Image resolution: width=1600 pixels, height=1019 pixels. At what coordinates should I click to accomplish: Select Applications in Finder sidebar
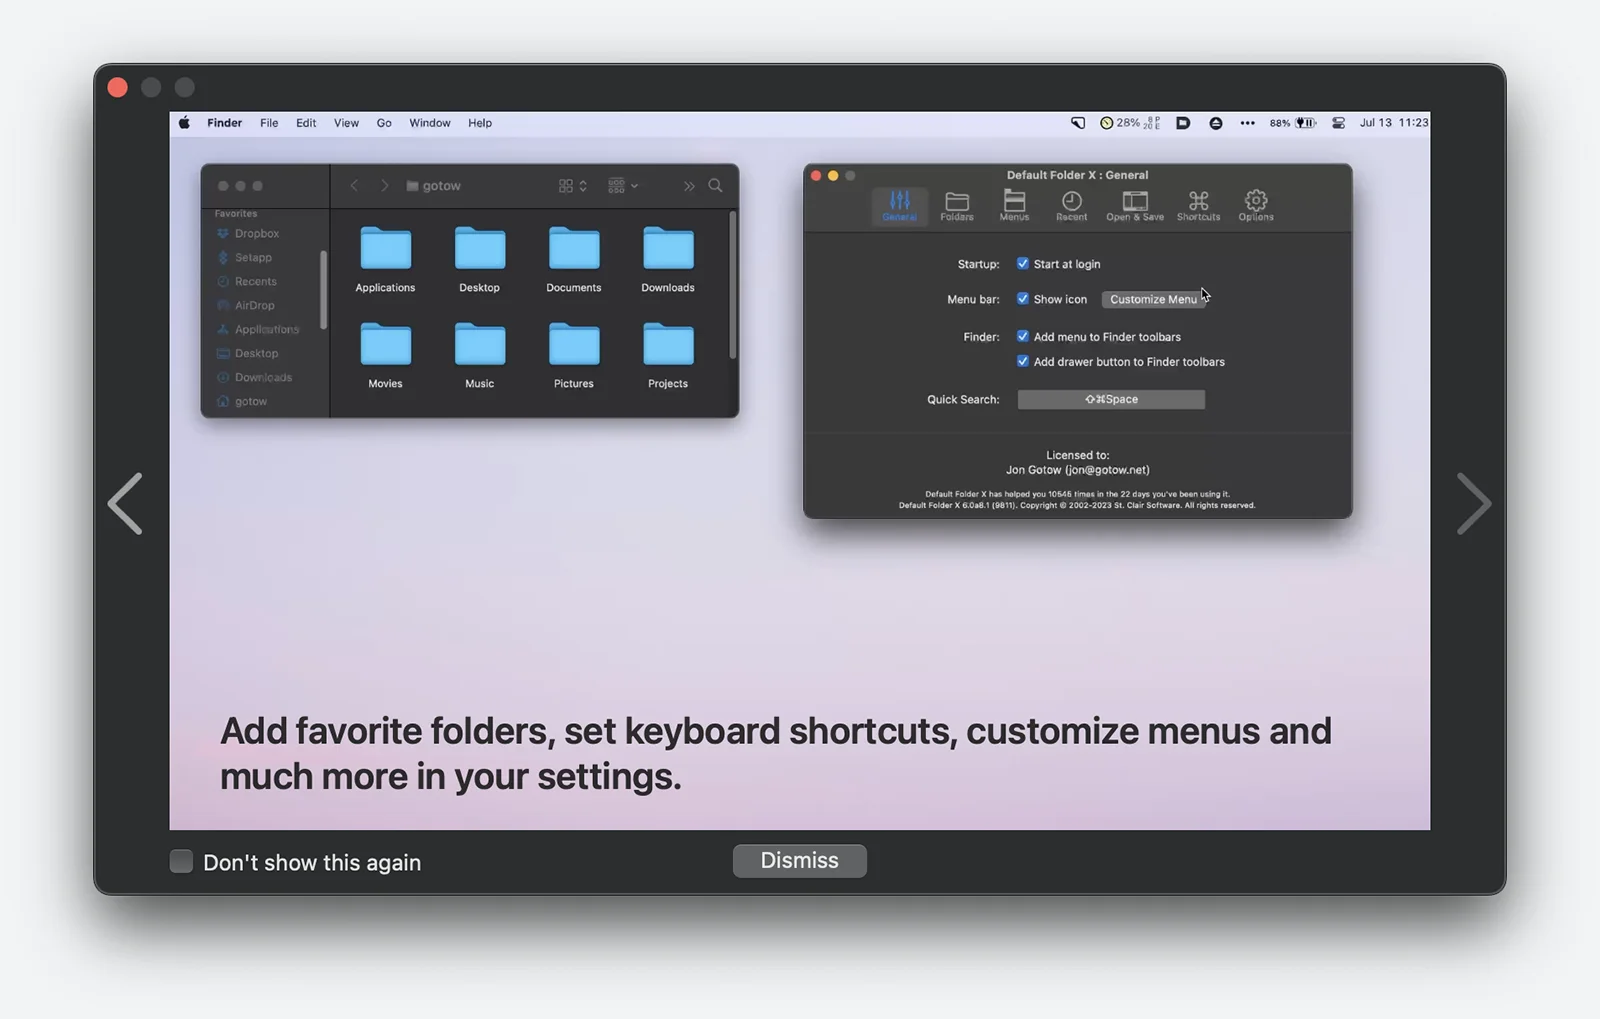(x=258, y=329)
